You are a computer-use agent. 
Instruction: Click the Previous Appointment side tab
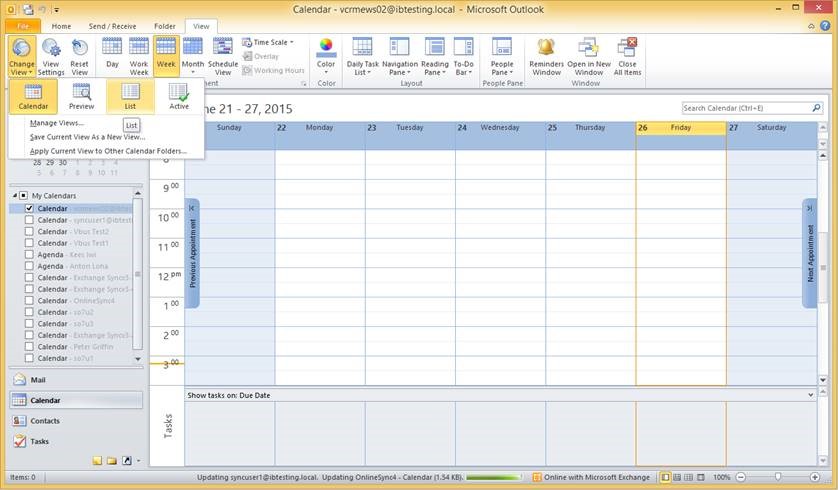[x=192, y=253]
